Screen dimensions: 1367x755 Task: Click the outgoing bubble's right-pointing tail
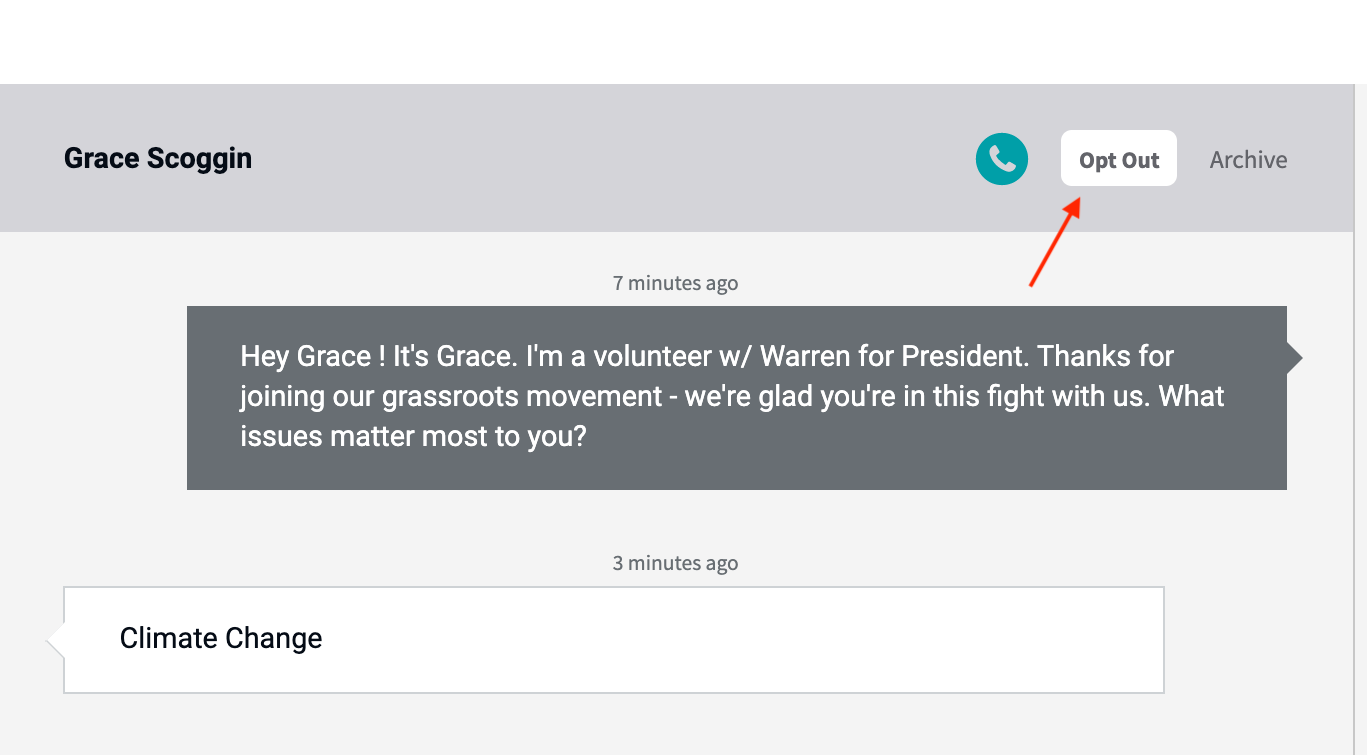[1295, 358]
